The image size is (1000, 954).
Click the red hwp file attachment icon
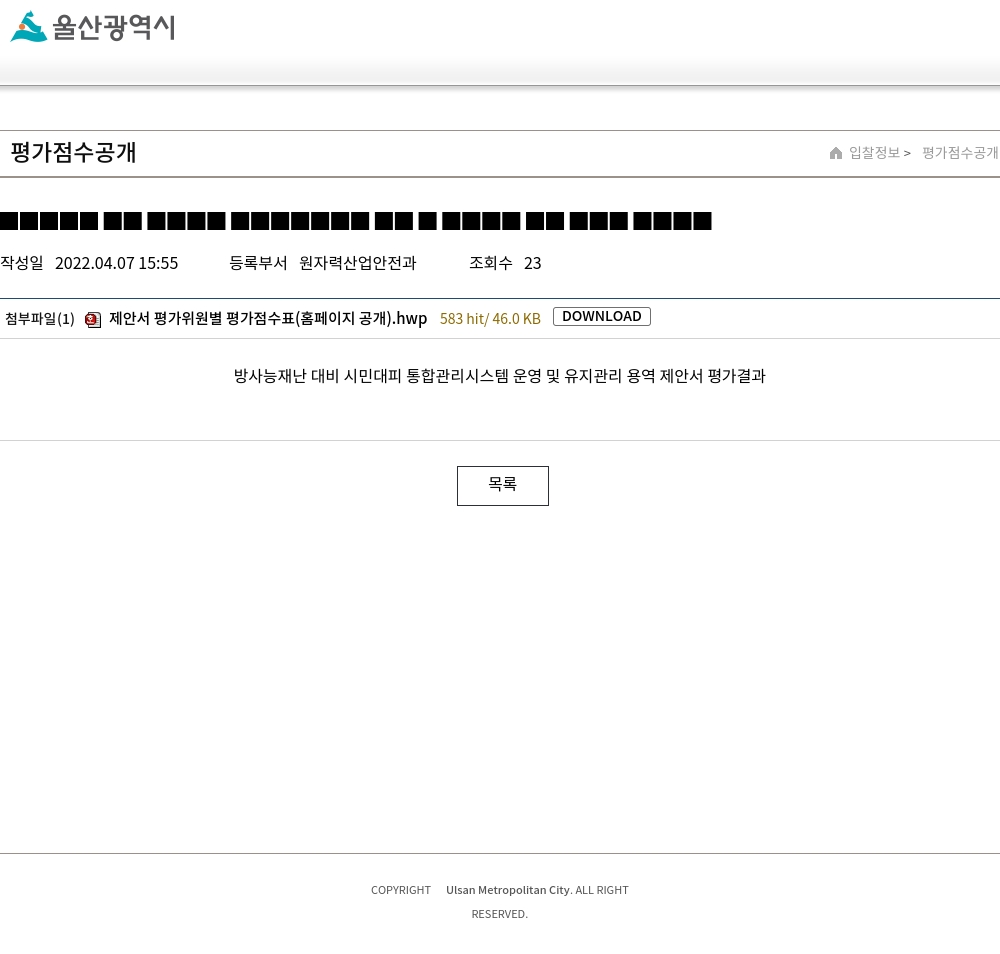pos(93,319)
